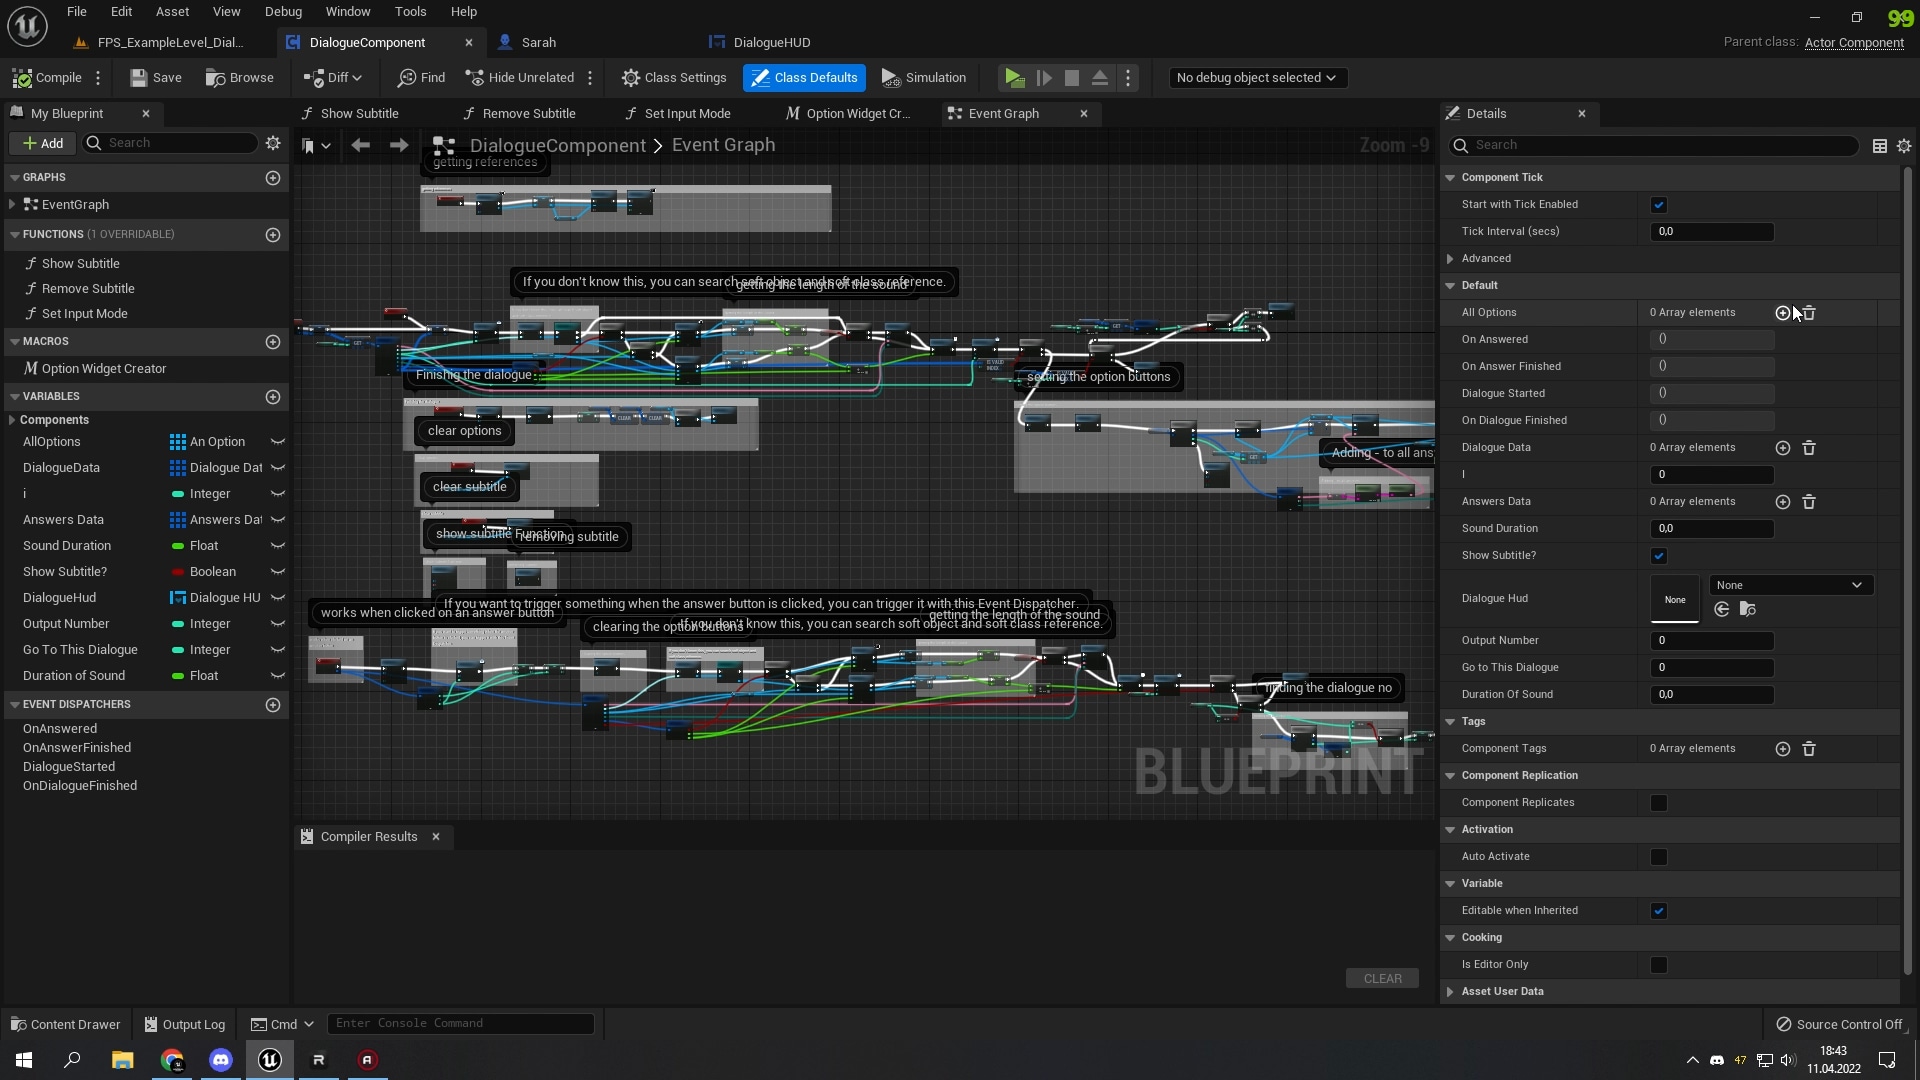Image resolution: width=1920 pixels, height=1080 pixels.
Task: Enable Start with Tick Enabled checkbox
Action: 1659,204
